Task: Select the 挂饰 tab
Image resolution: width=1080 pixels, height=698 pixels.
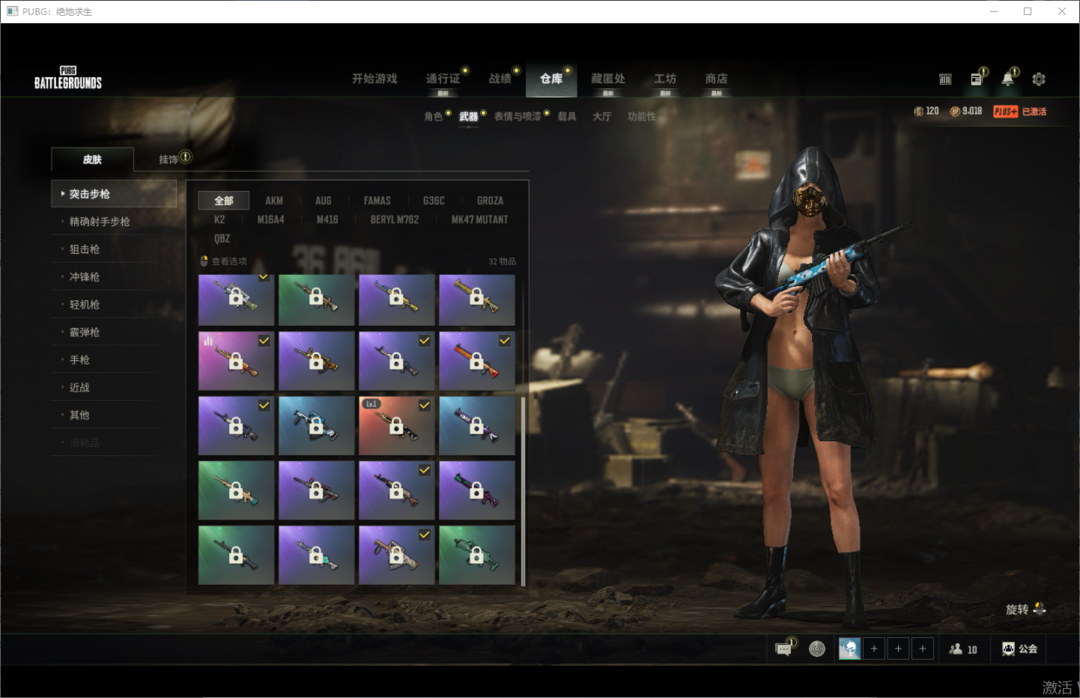Action: pos(169,159)
